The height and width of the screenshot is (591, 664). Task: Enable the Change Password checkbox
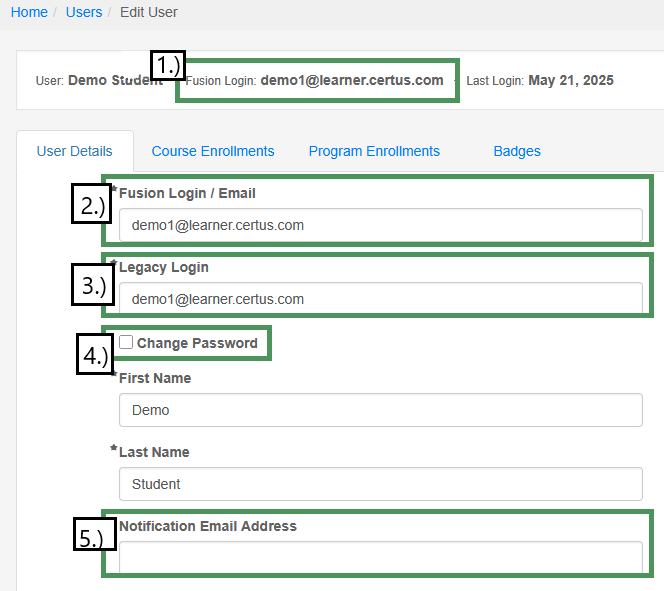126,342
